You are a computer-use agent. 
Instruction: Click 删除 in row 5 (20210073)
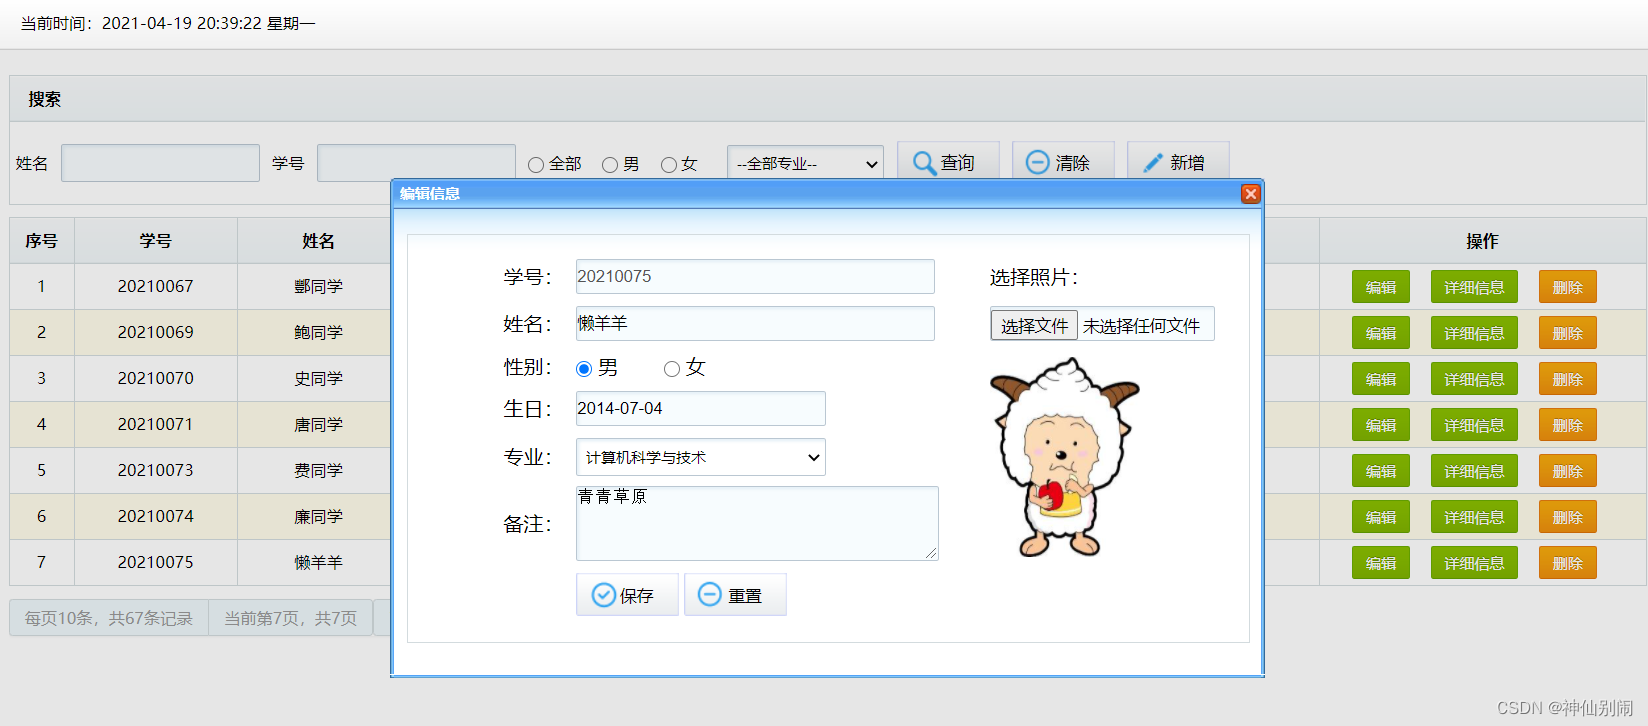pos(1568,471)
